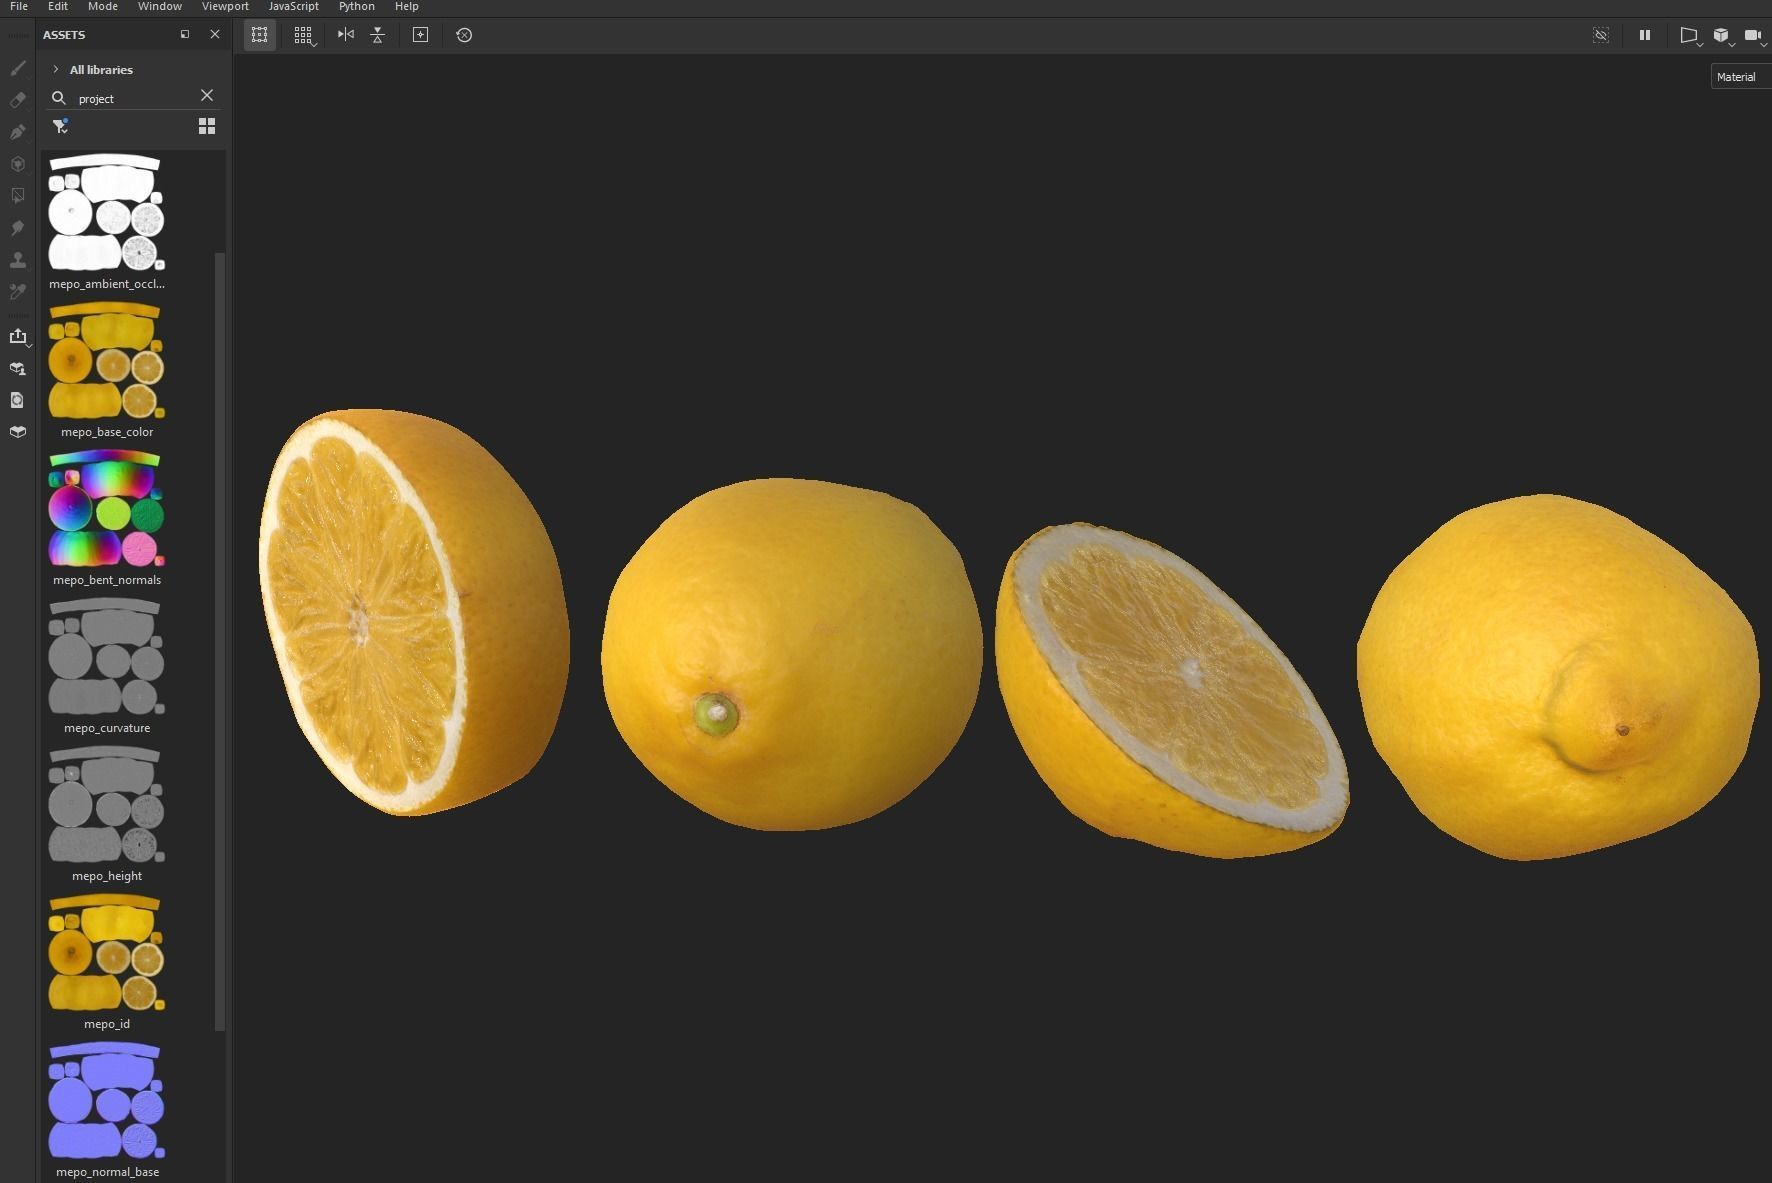
Task: Select the Clone stamp tool
Action: pos(18,260)
